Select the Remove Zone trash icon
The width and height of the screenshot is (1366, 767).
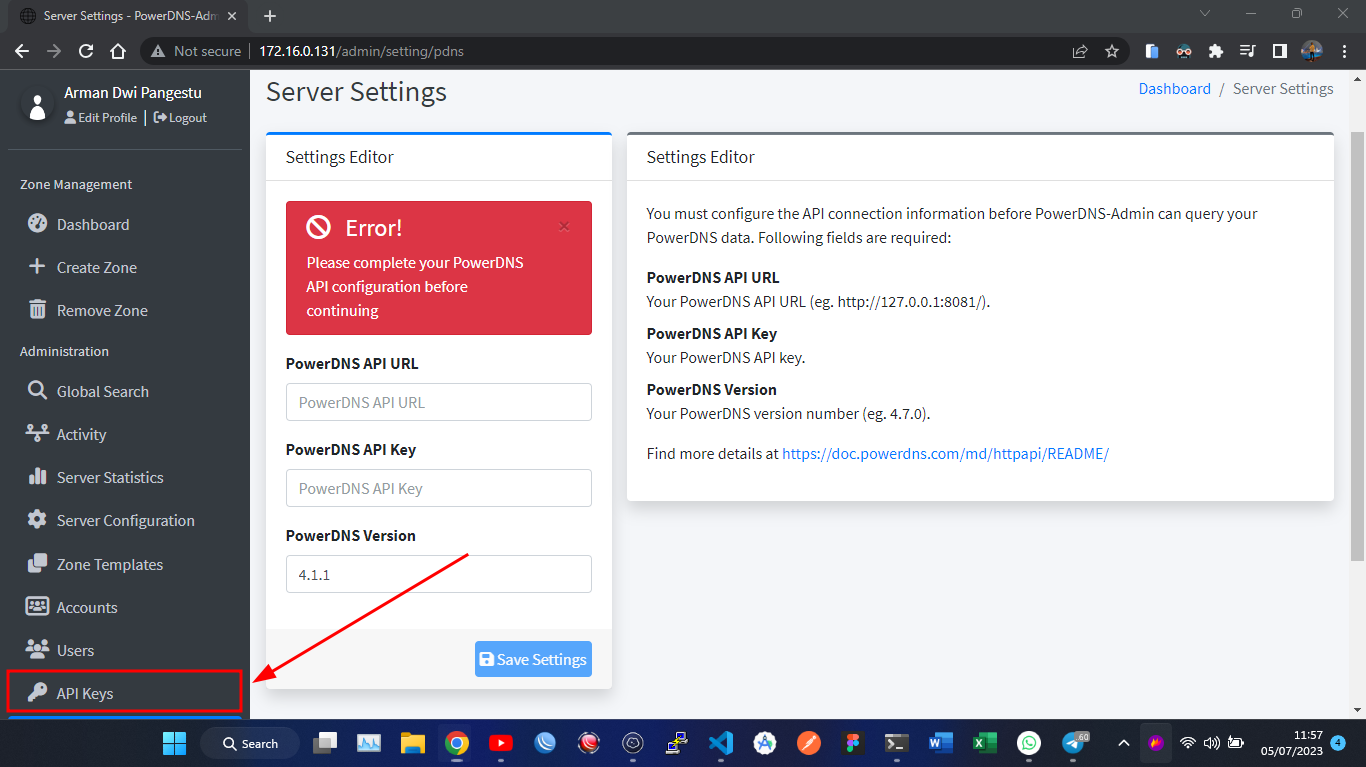pos(37,310)
